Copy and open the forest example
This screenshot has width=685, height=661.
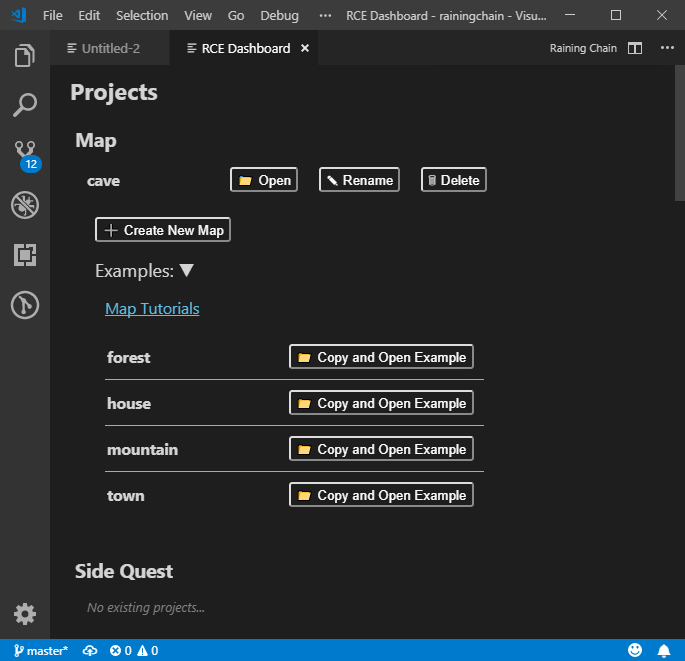click(x=381, y=356)
